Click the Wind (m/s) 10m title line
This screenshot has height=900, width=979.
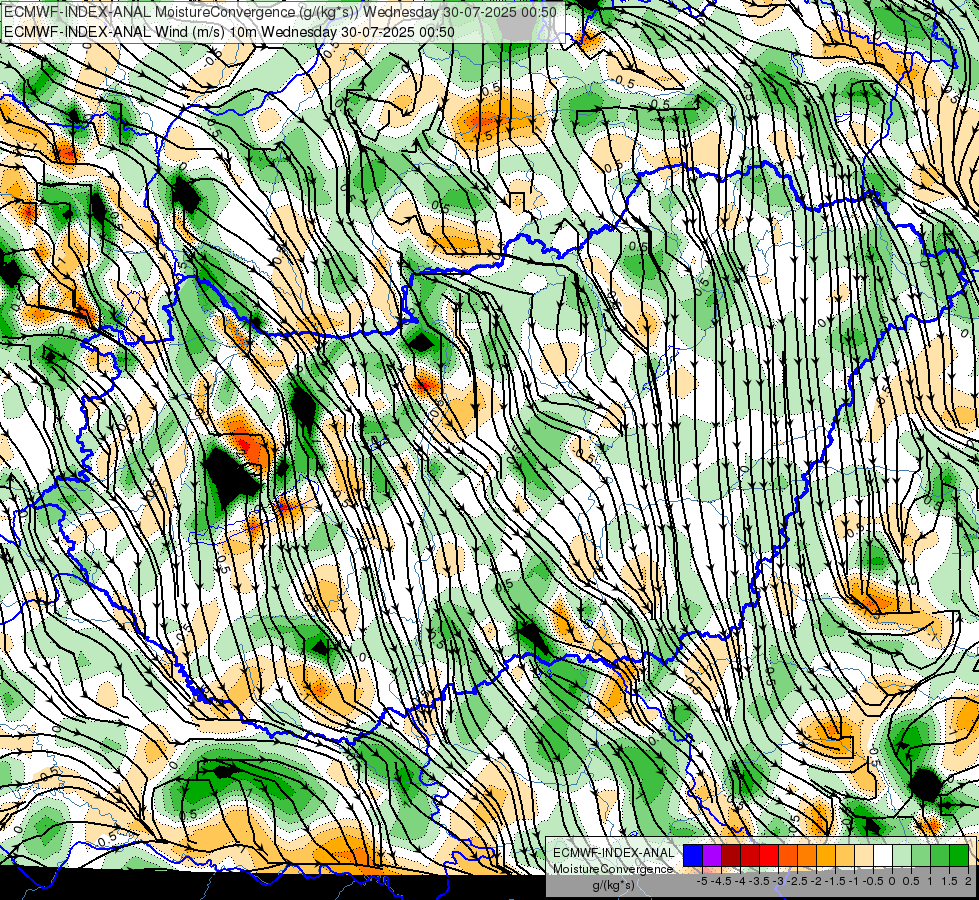[229, 31]
